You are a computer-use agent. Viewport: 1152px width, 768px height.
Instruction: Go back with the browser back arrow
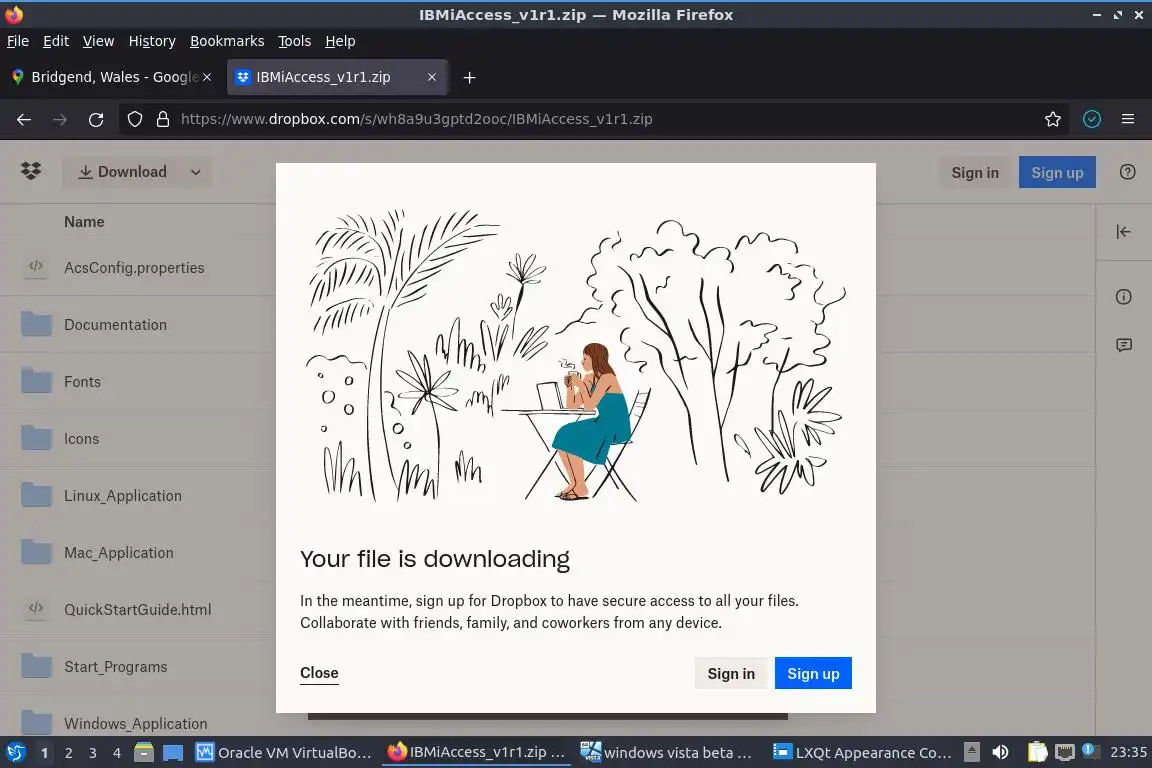[x=24, y=119]
